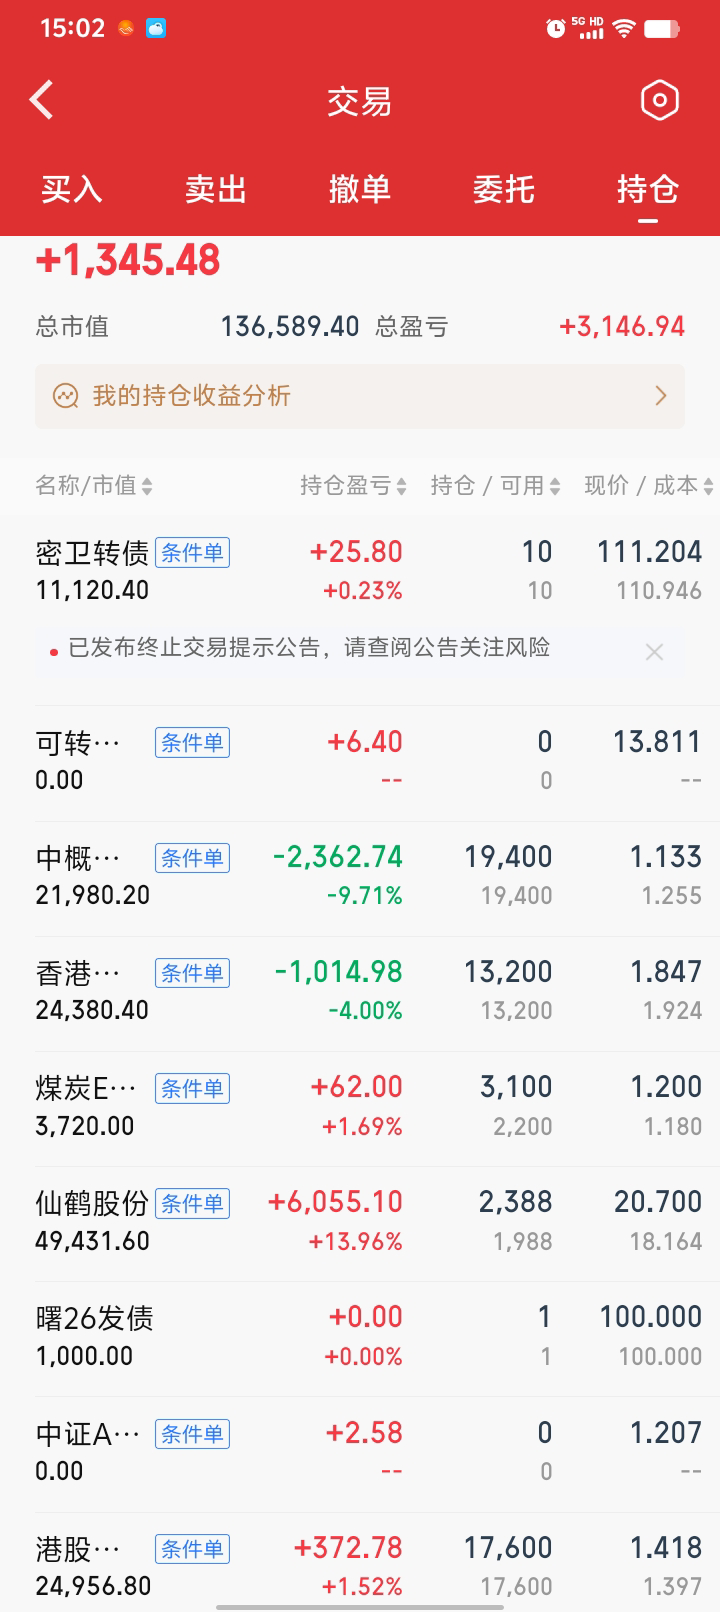
Task: Open 条件单 tag for 煤炭E fund
Action: 192,1088
